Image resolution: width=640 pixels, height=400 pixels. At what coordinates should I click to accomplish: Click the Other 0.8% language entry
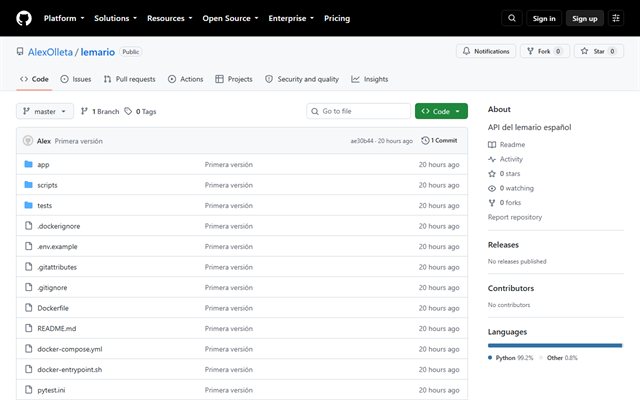pos(559,358)
